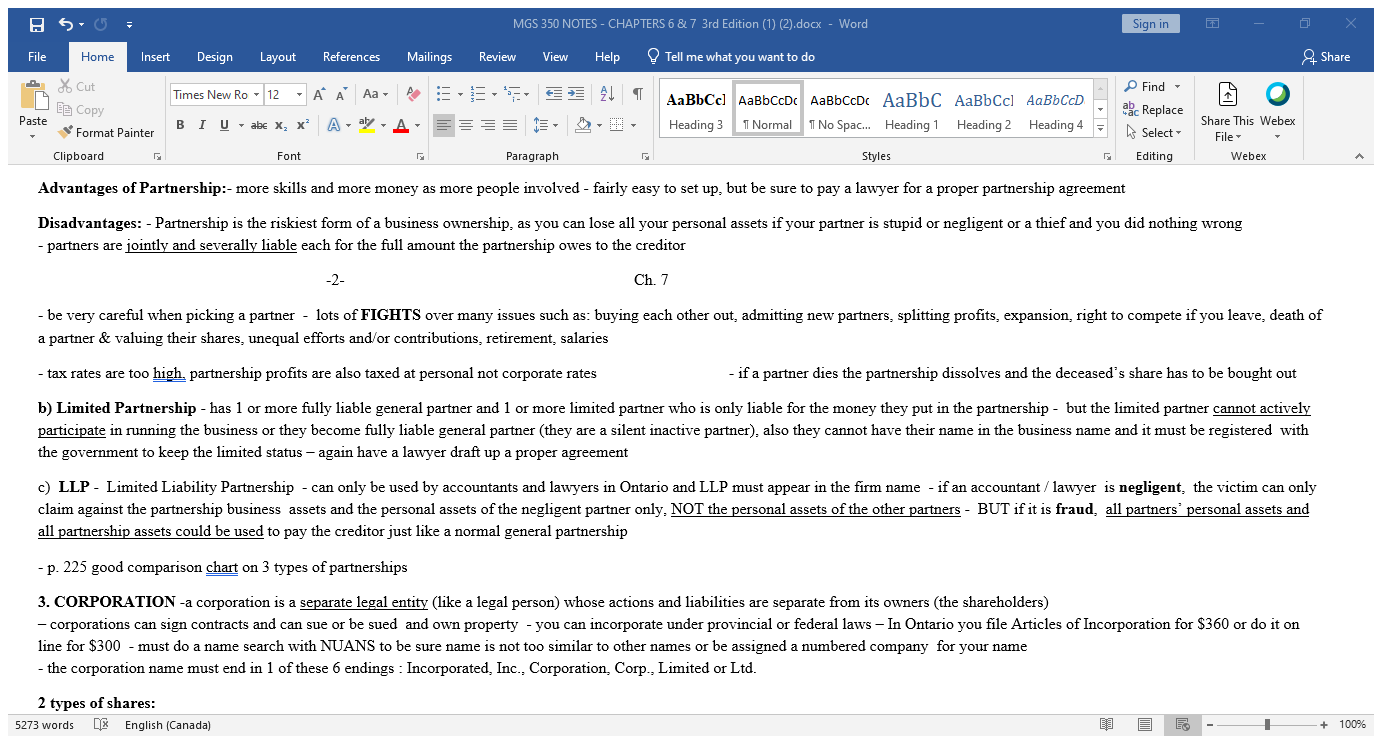The height and width of the screenshot is (744, 1382).
Task: Toggle subscript formatting
Action: [282, 124]
